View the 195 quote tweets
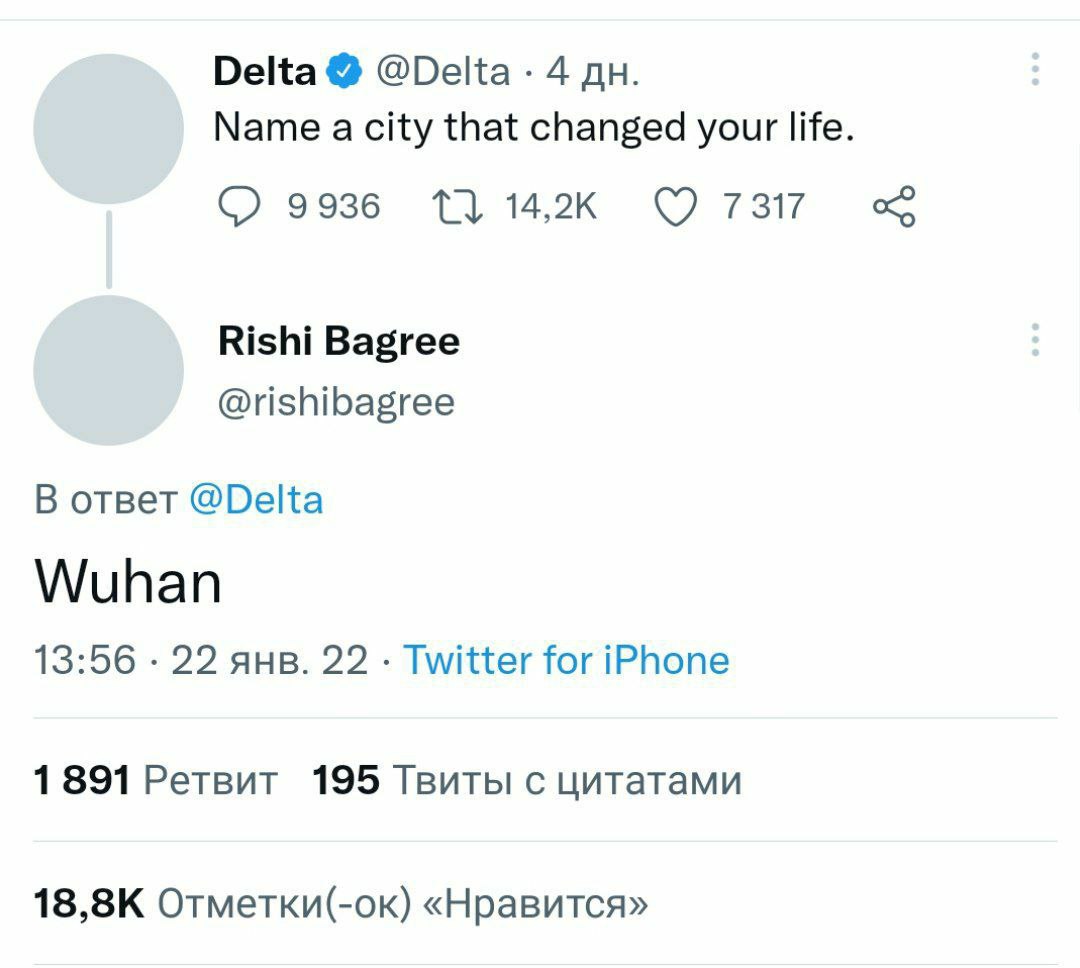Viewport: 1080px width, 968px height. point(527,779)
